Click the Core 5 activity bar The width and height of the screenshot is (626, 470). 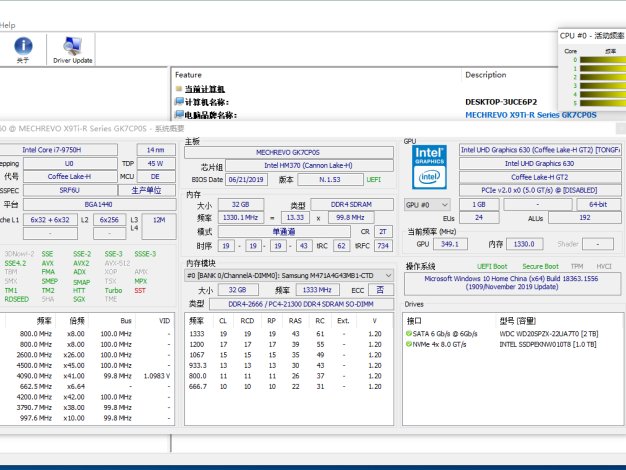point(603,103)
